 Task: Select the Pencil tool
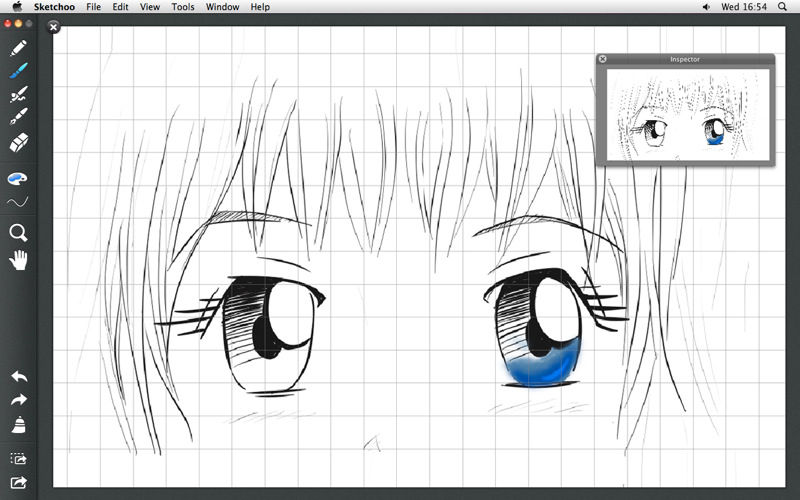pyautogui.click(x=18, y=48)
